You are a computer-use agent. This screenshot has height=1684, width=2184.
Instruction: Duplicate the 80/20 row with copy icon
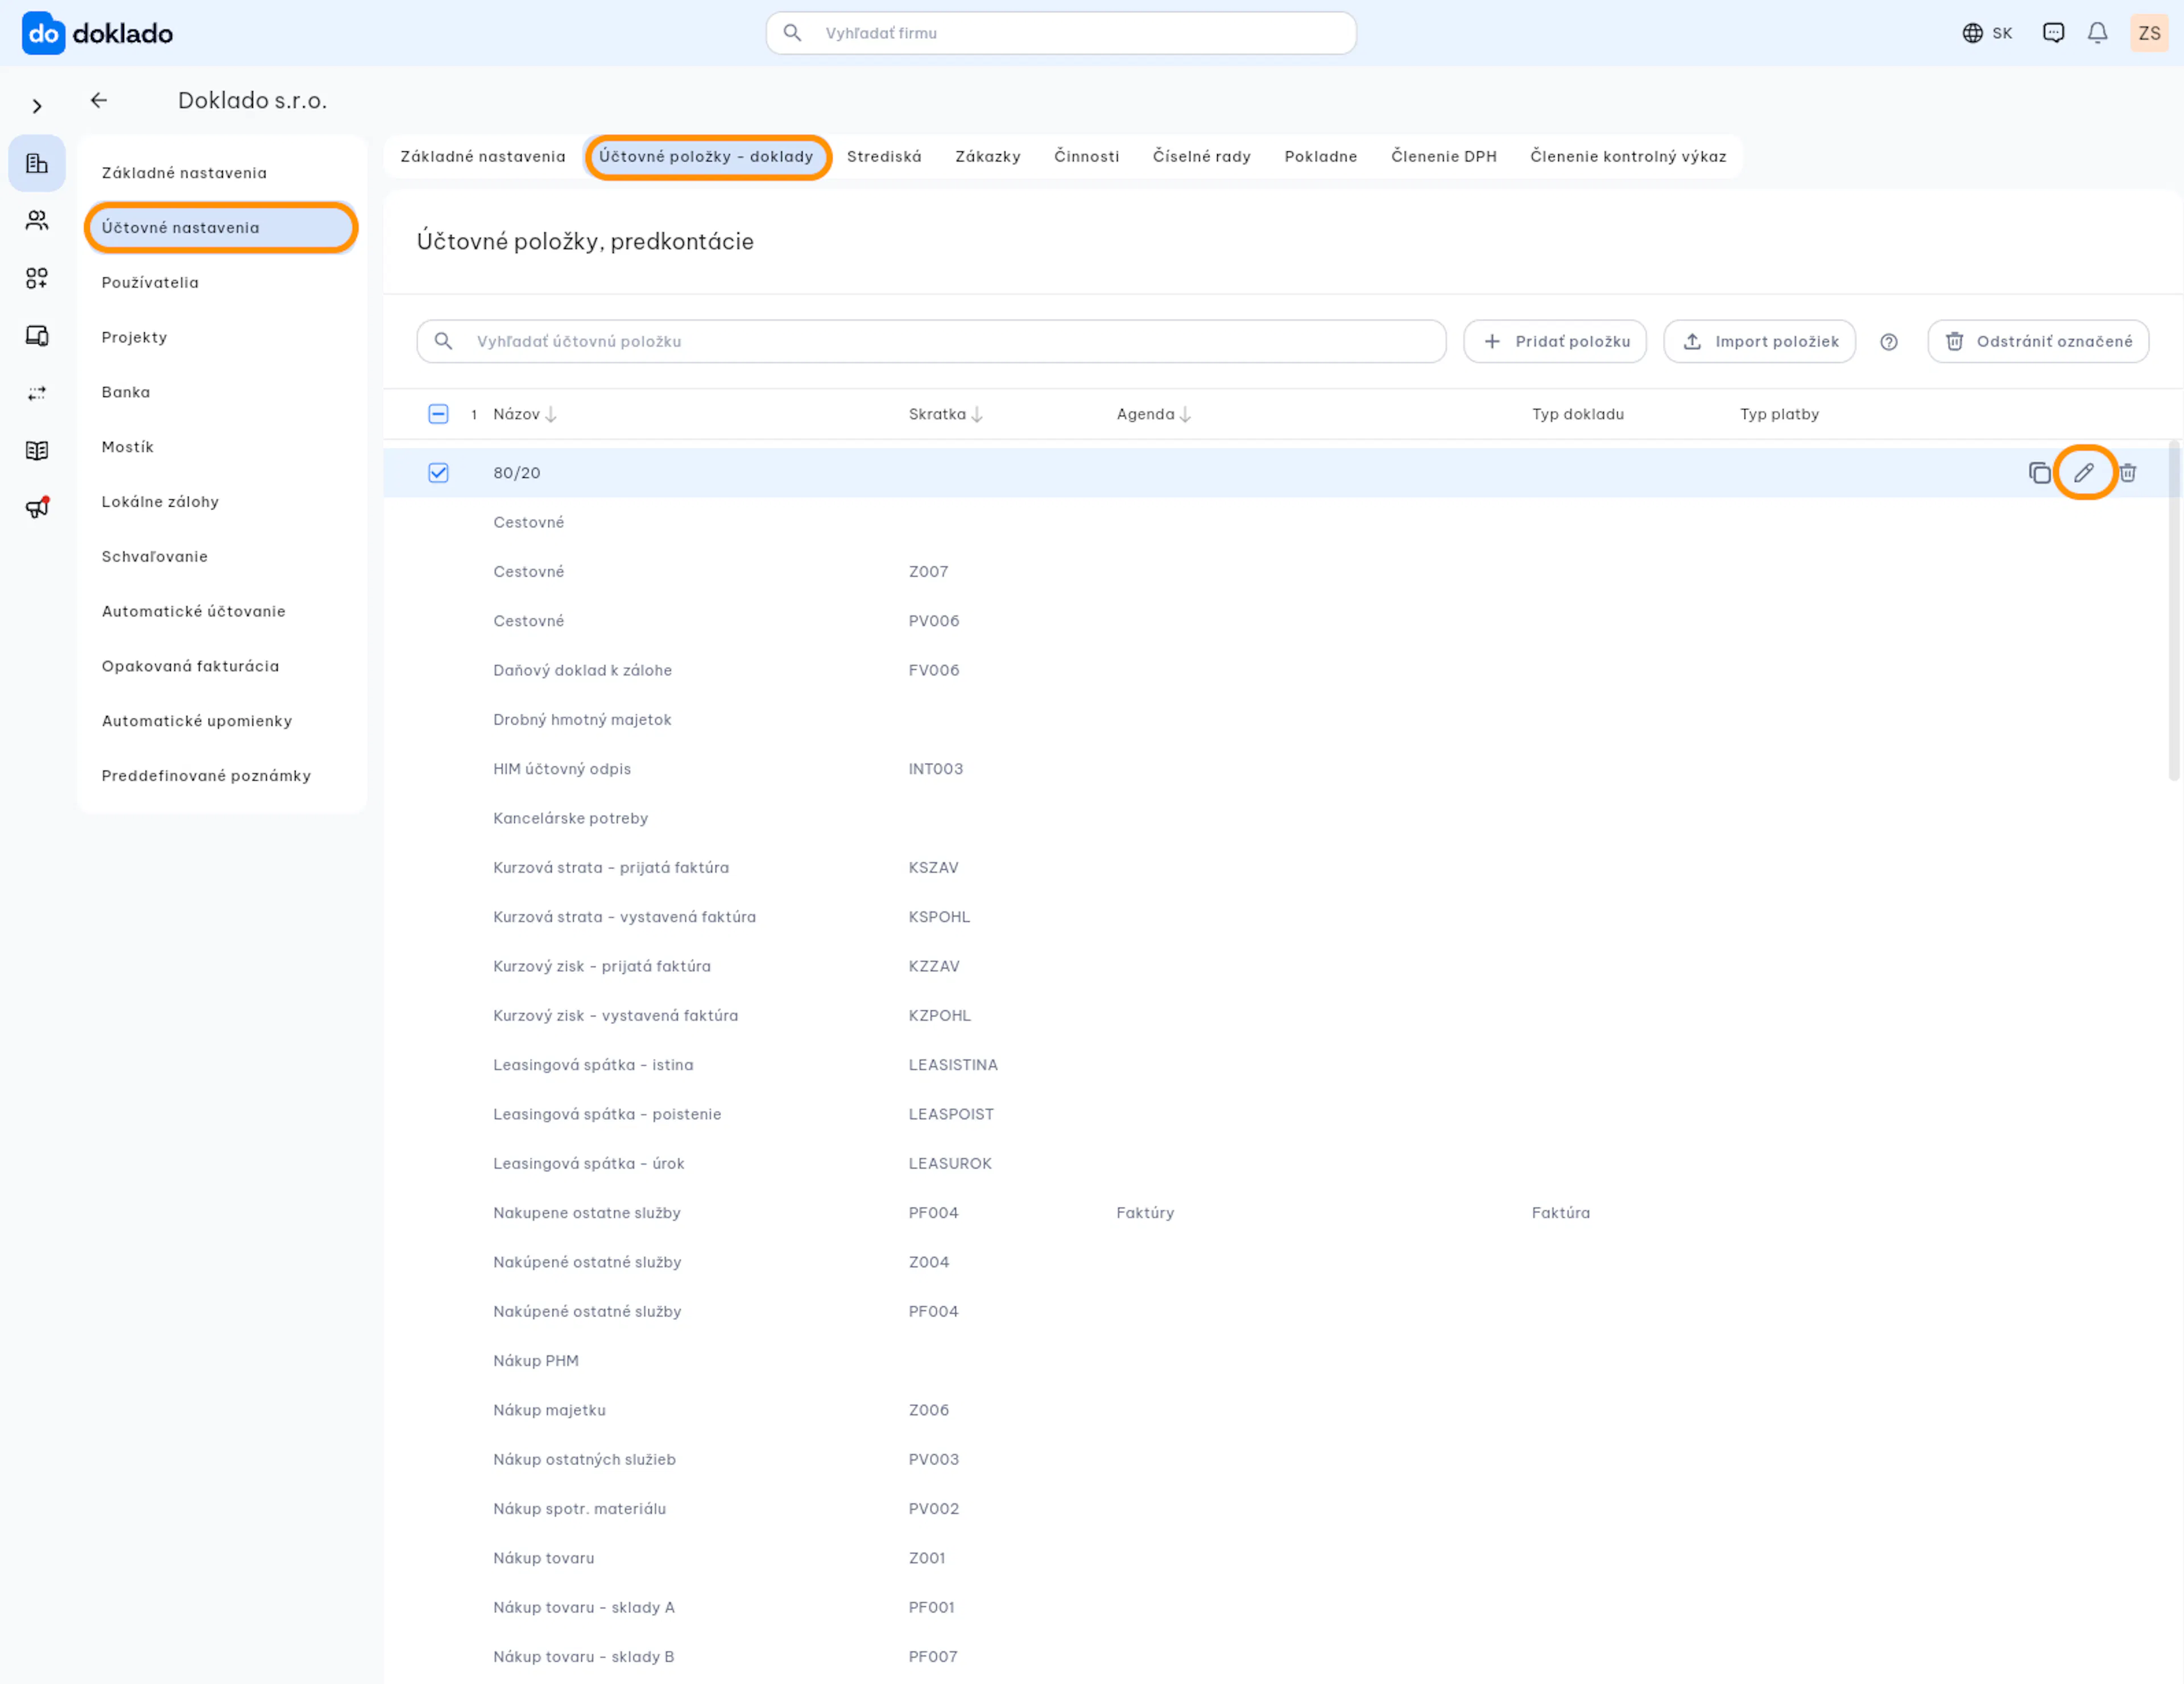click(2040, 472)
